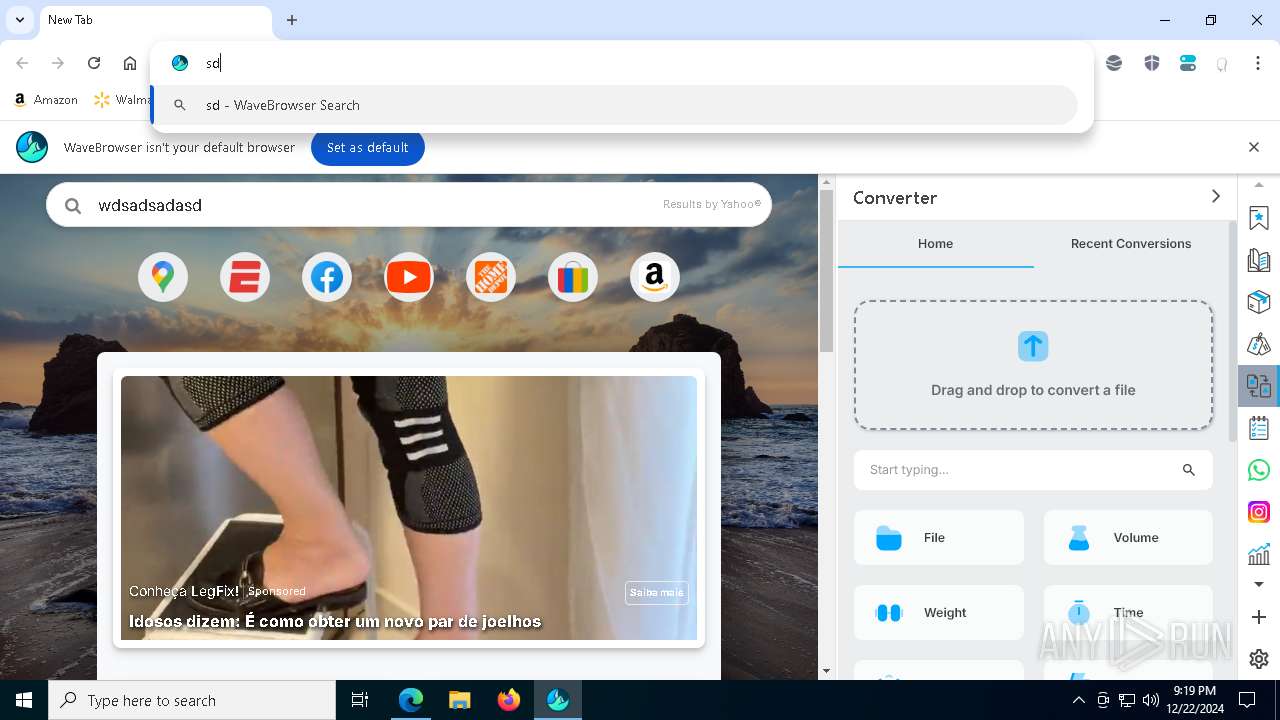
Task: Click the upload arrow in drop zone
Action: [1033, 346]
